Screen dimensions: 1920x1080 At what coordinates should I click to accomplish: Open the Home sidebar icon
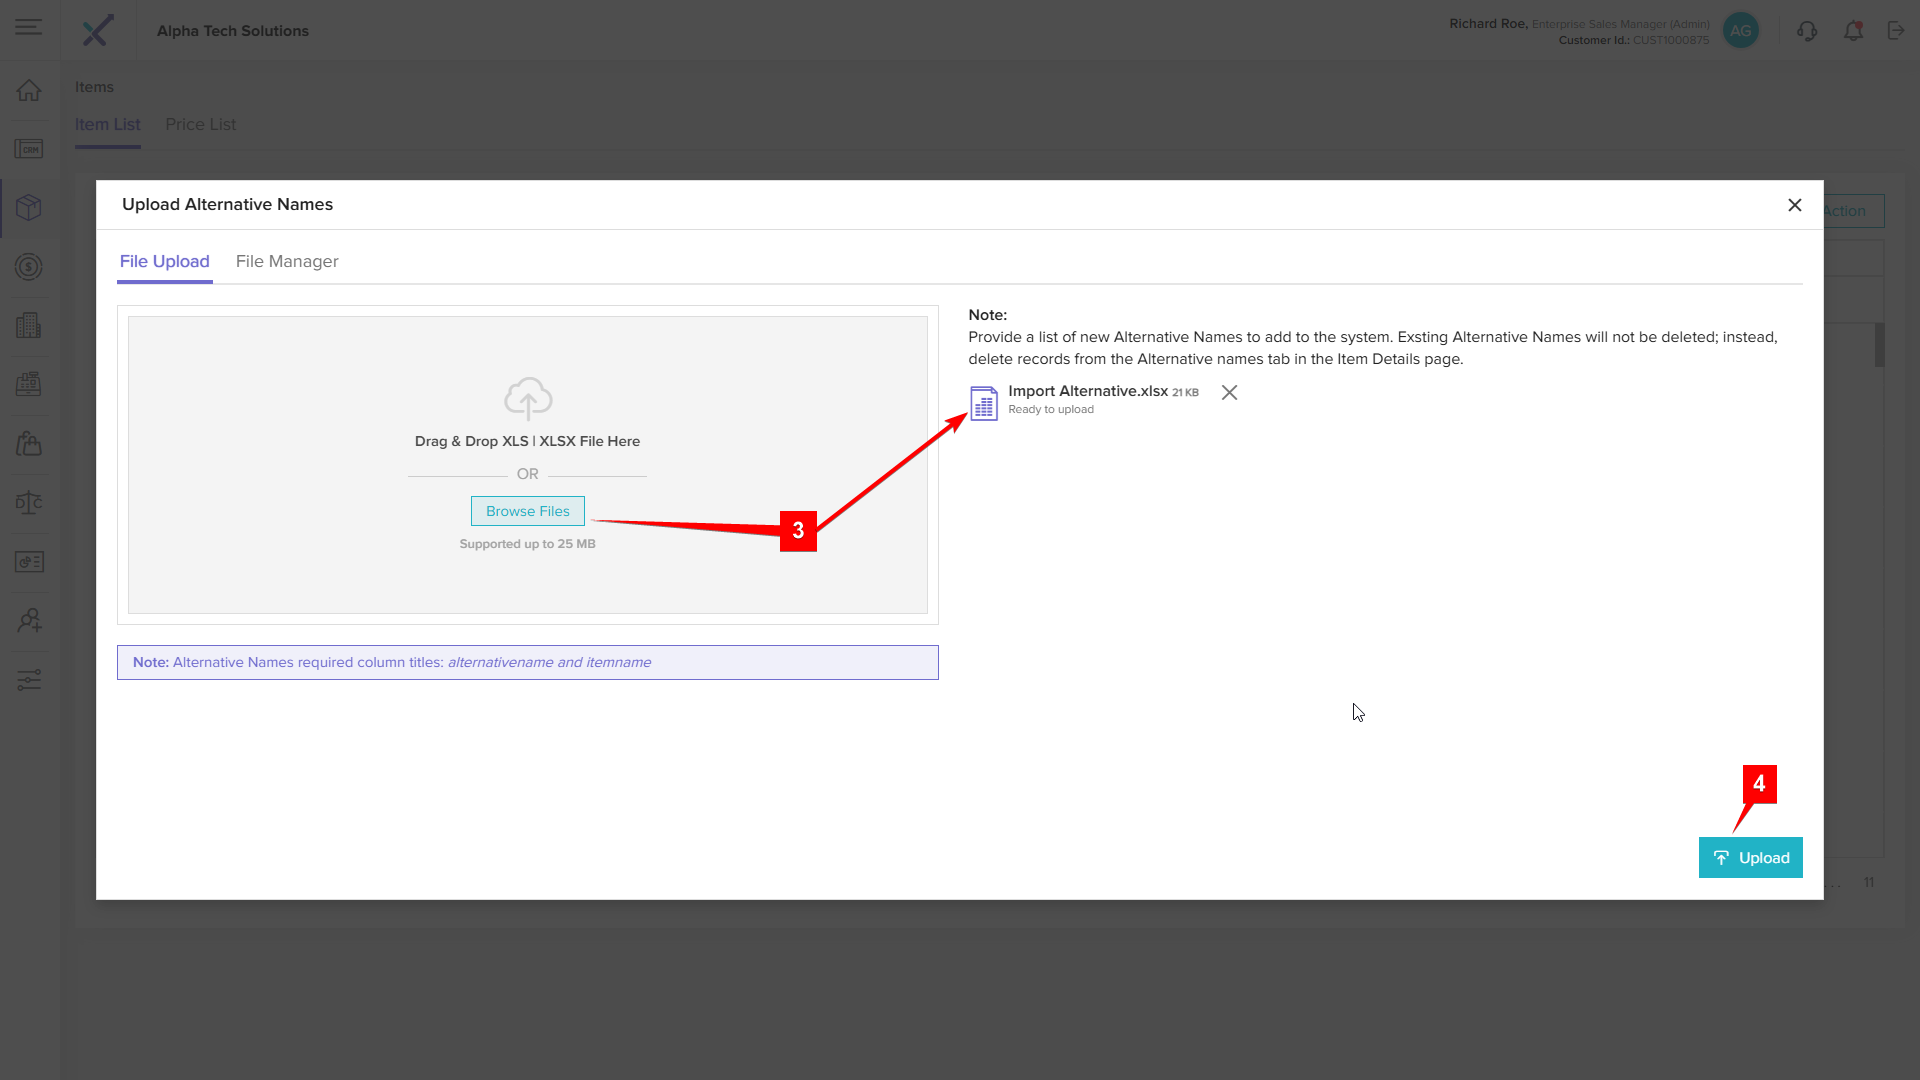coord(29,90)
